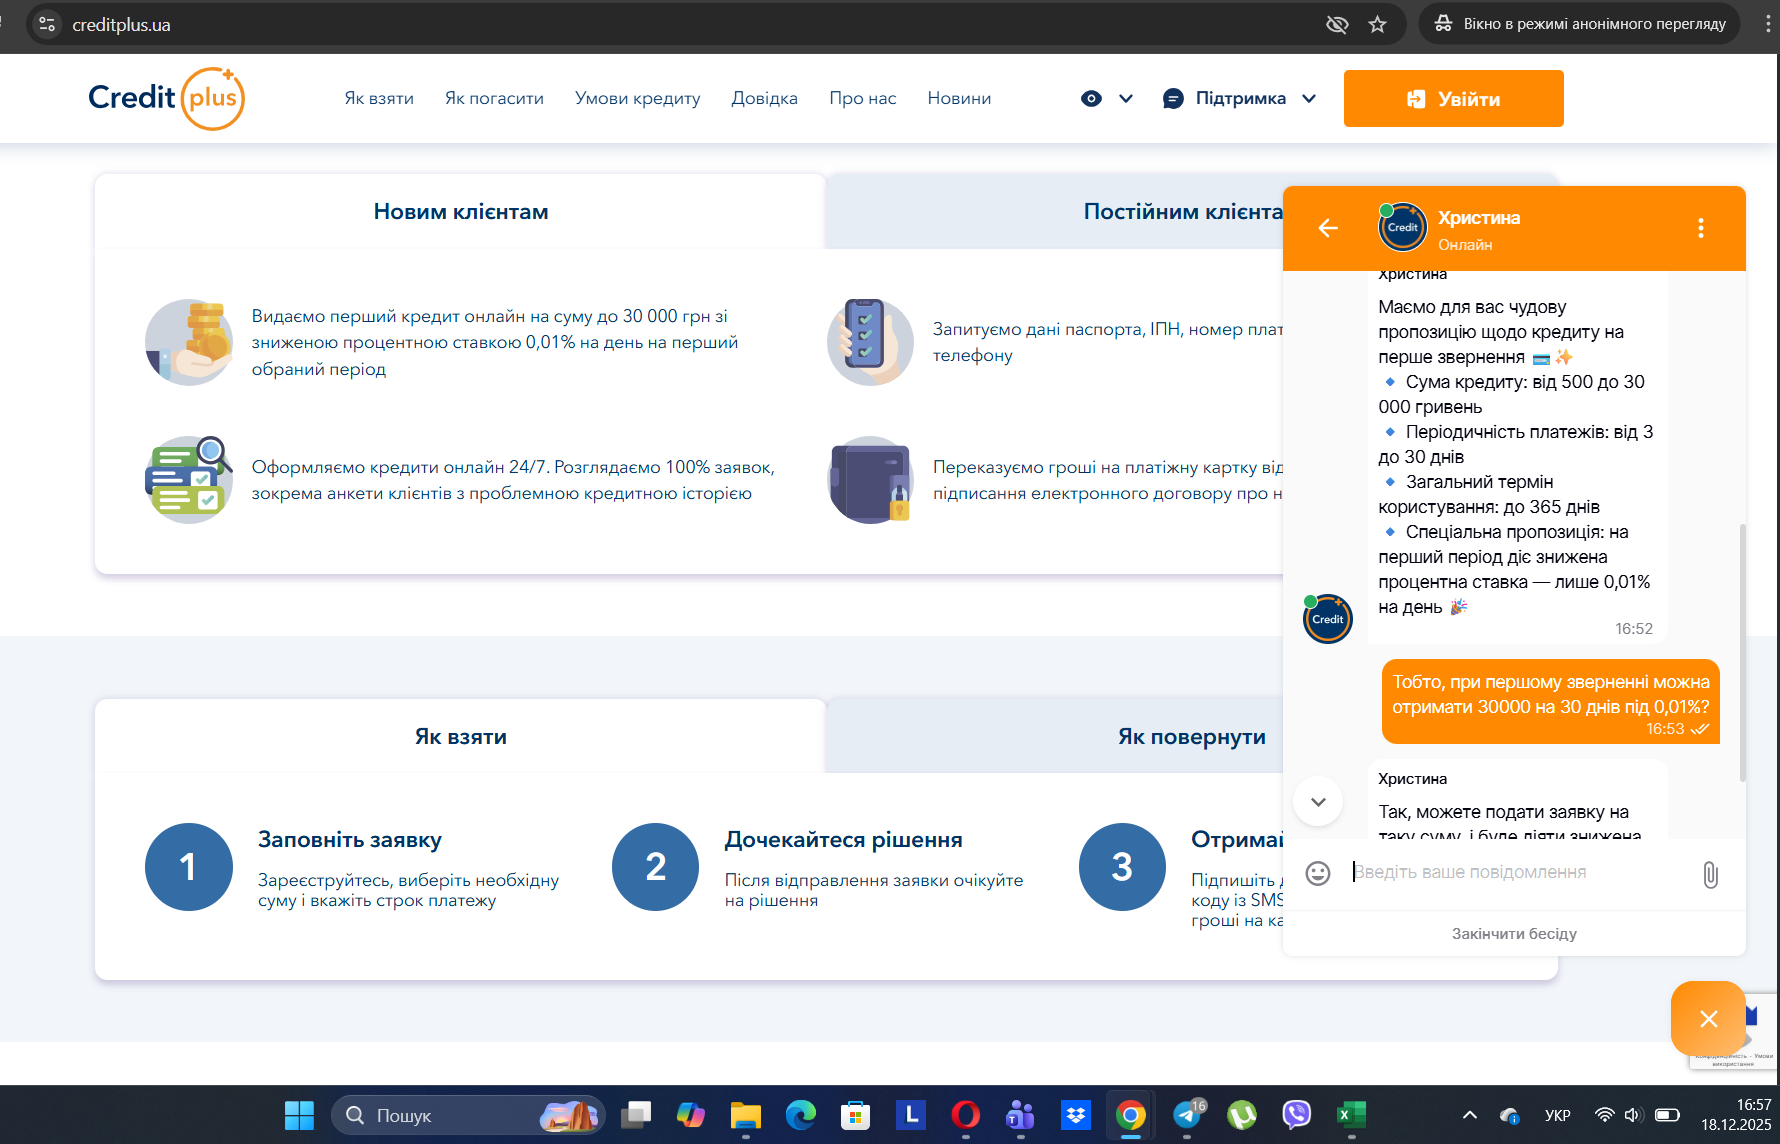Open the tracking protection crossed-eye icon
Viewport: 1780px width, 1144px height.
1337,24
